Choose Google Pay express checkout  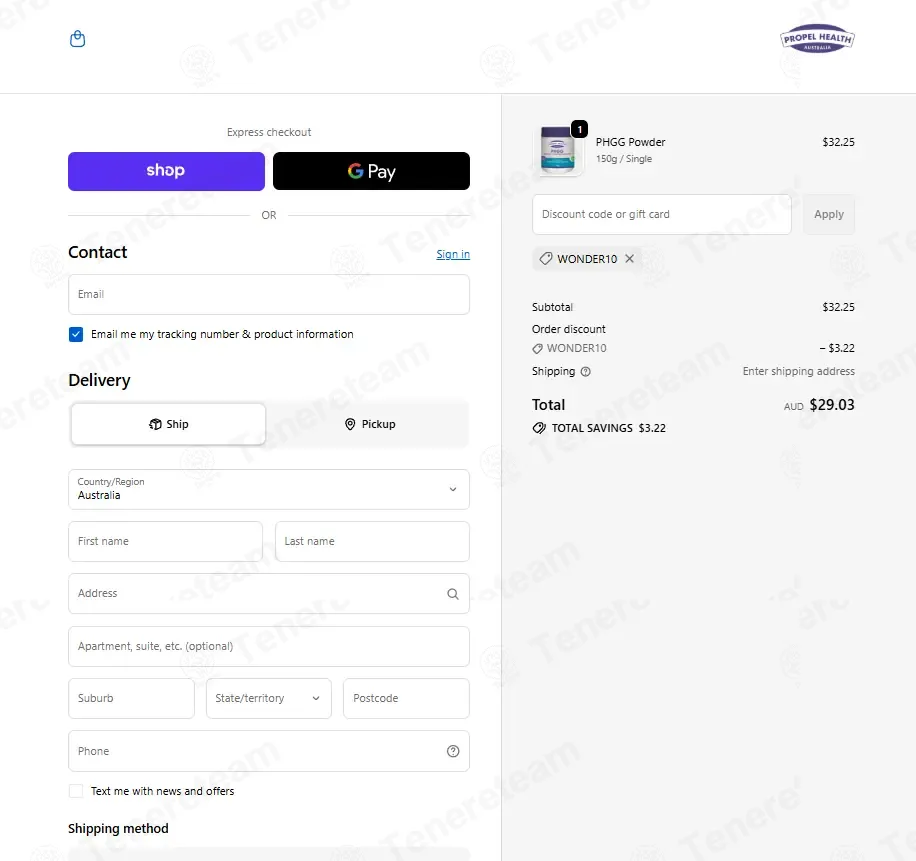coord(372,171)
